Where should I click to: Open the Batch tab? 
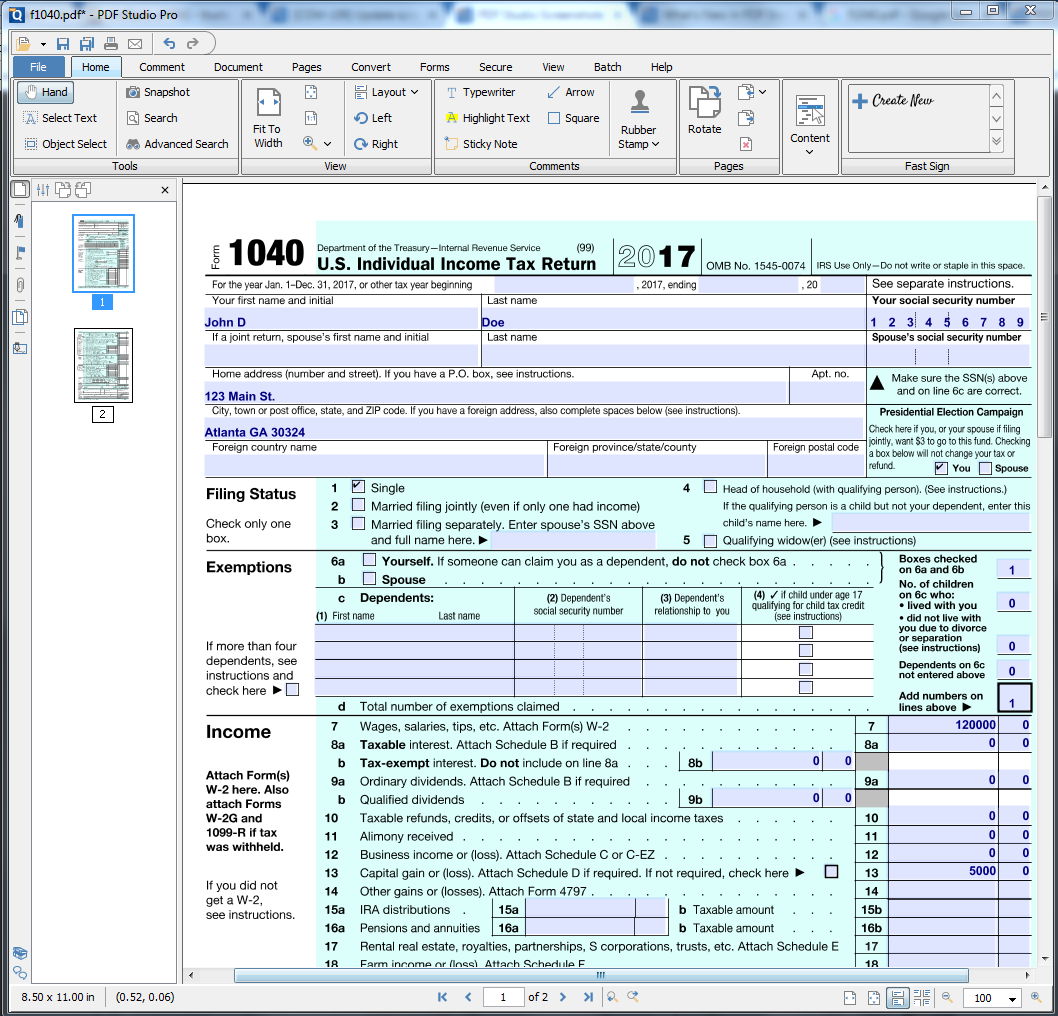607,67
